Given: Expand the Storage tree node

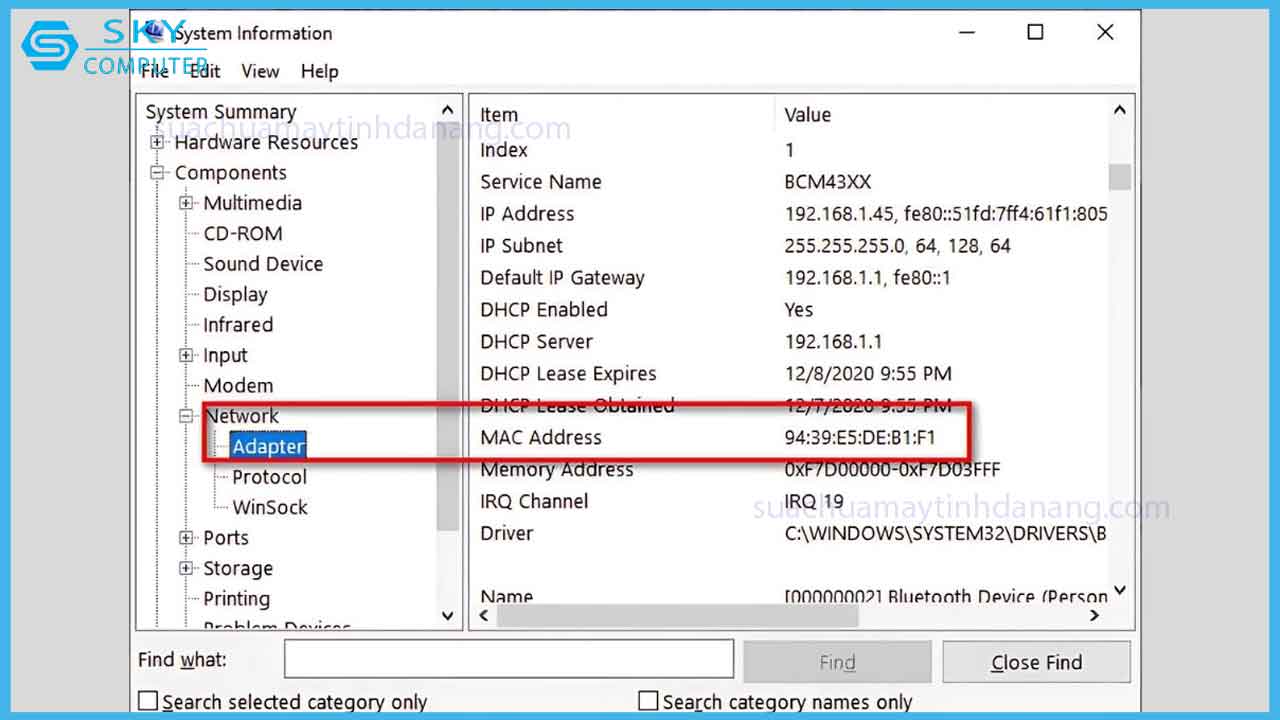Looking at the screenshot, I should coord(186,568).
